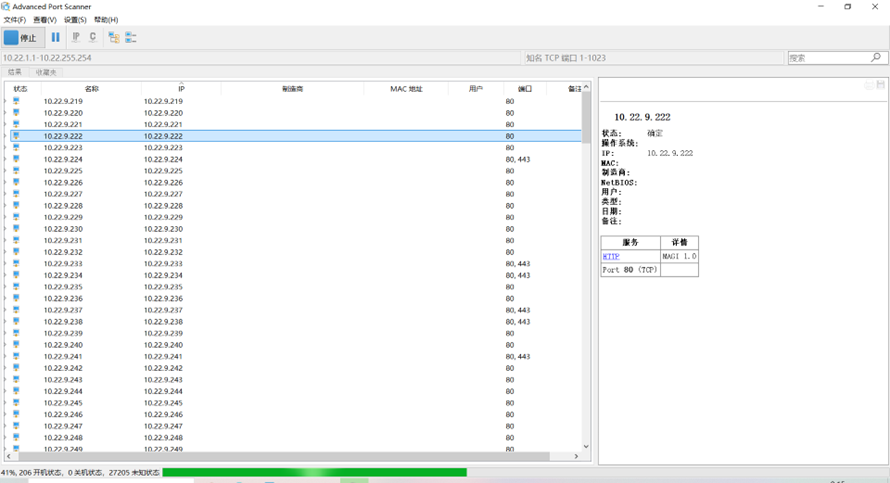Expand the 10.22.9.247 row
Viewport: 890px width, 483px height.
(x=6, y=426)
